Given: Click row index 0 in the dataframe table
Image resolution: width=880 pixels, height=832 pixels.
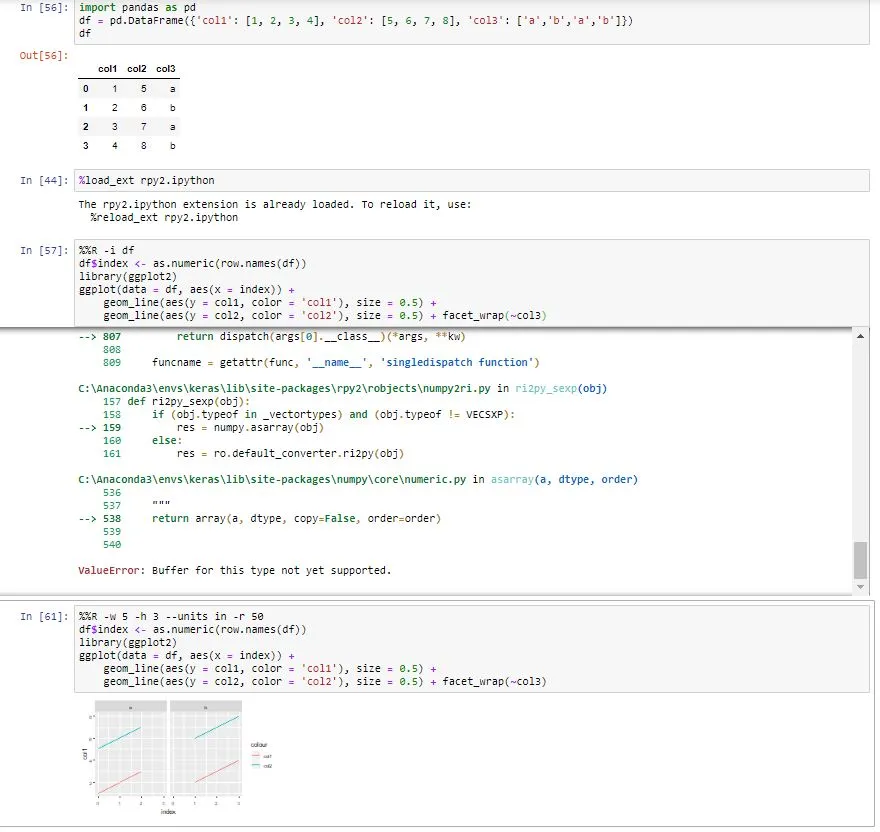Looking at the screenshot, I should [x=85, y=89].
